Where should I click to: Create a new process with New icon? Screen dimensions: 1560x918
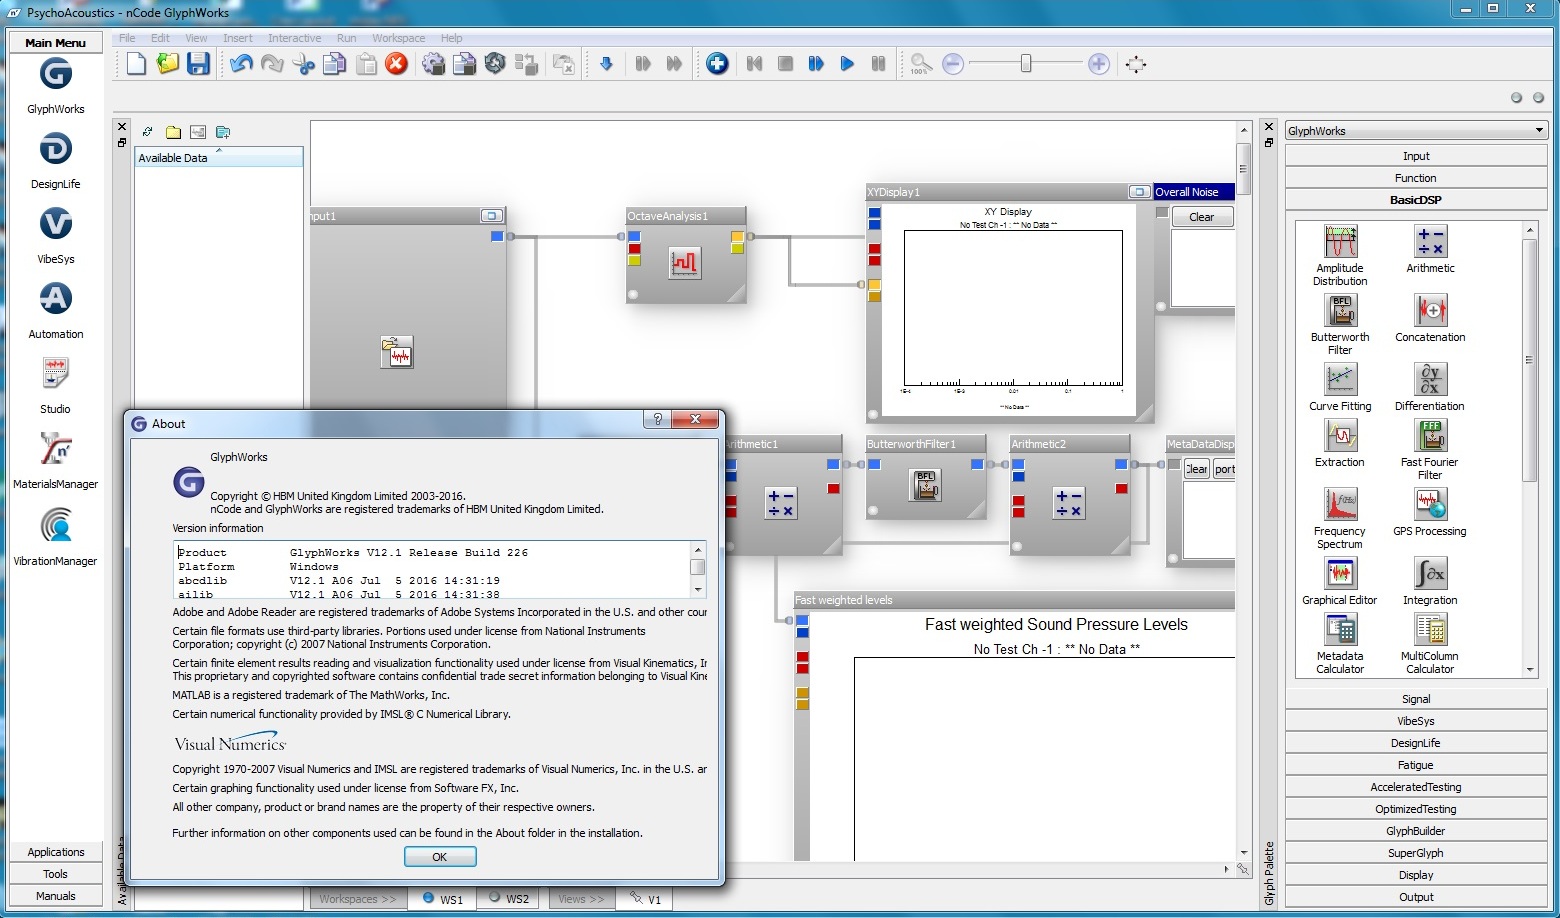coord(136,64)
